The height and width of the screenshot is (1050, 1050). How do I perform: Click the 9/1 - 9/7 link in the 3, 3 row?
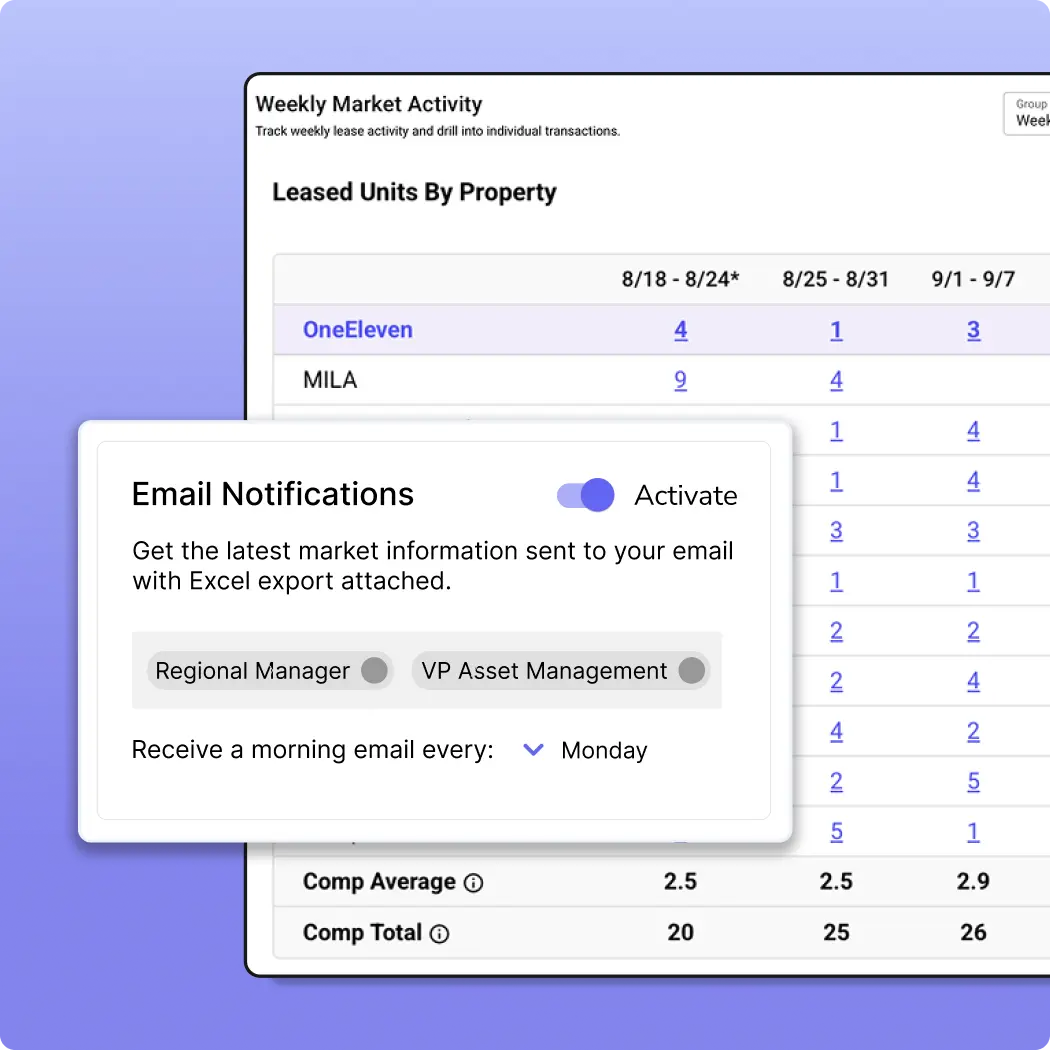point(973,530)
